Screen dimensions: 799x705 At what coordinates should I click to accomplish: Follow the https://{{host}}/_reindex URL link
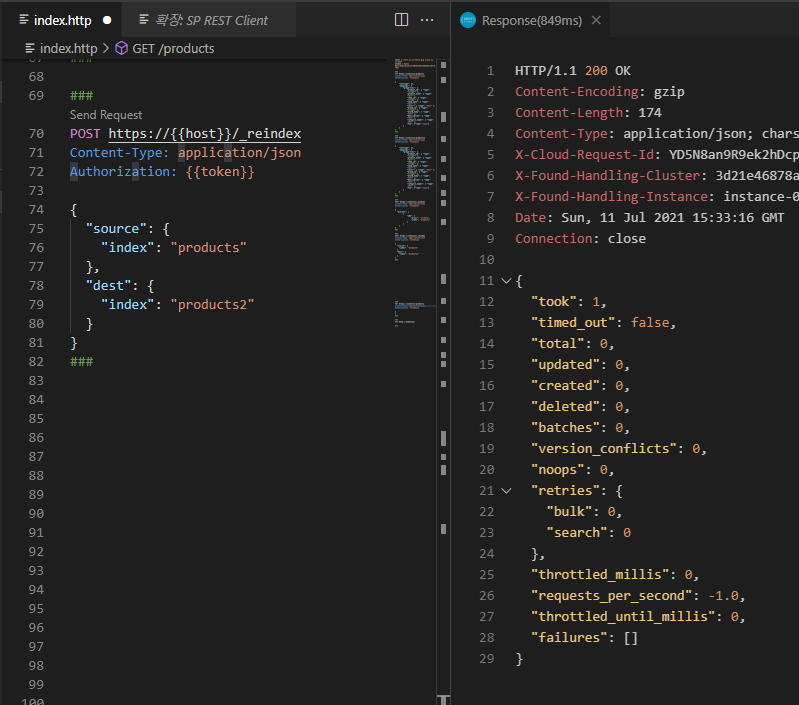click(x=204, y=134)
